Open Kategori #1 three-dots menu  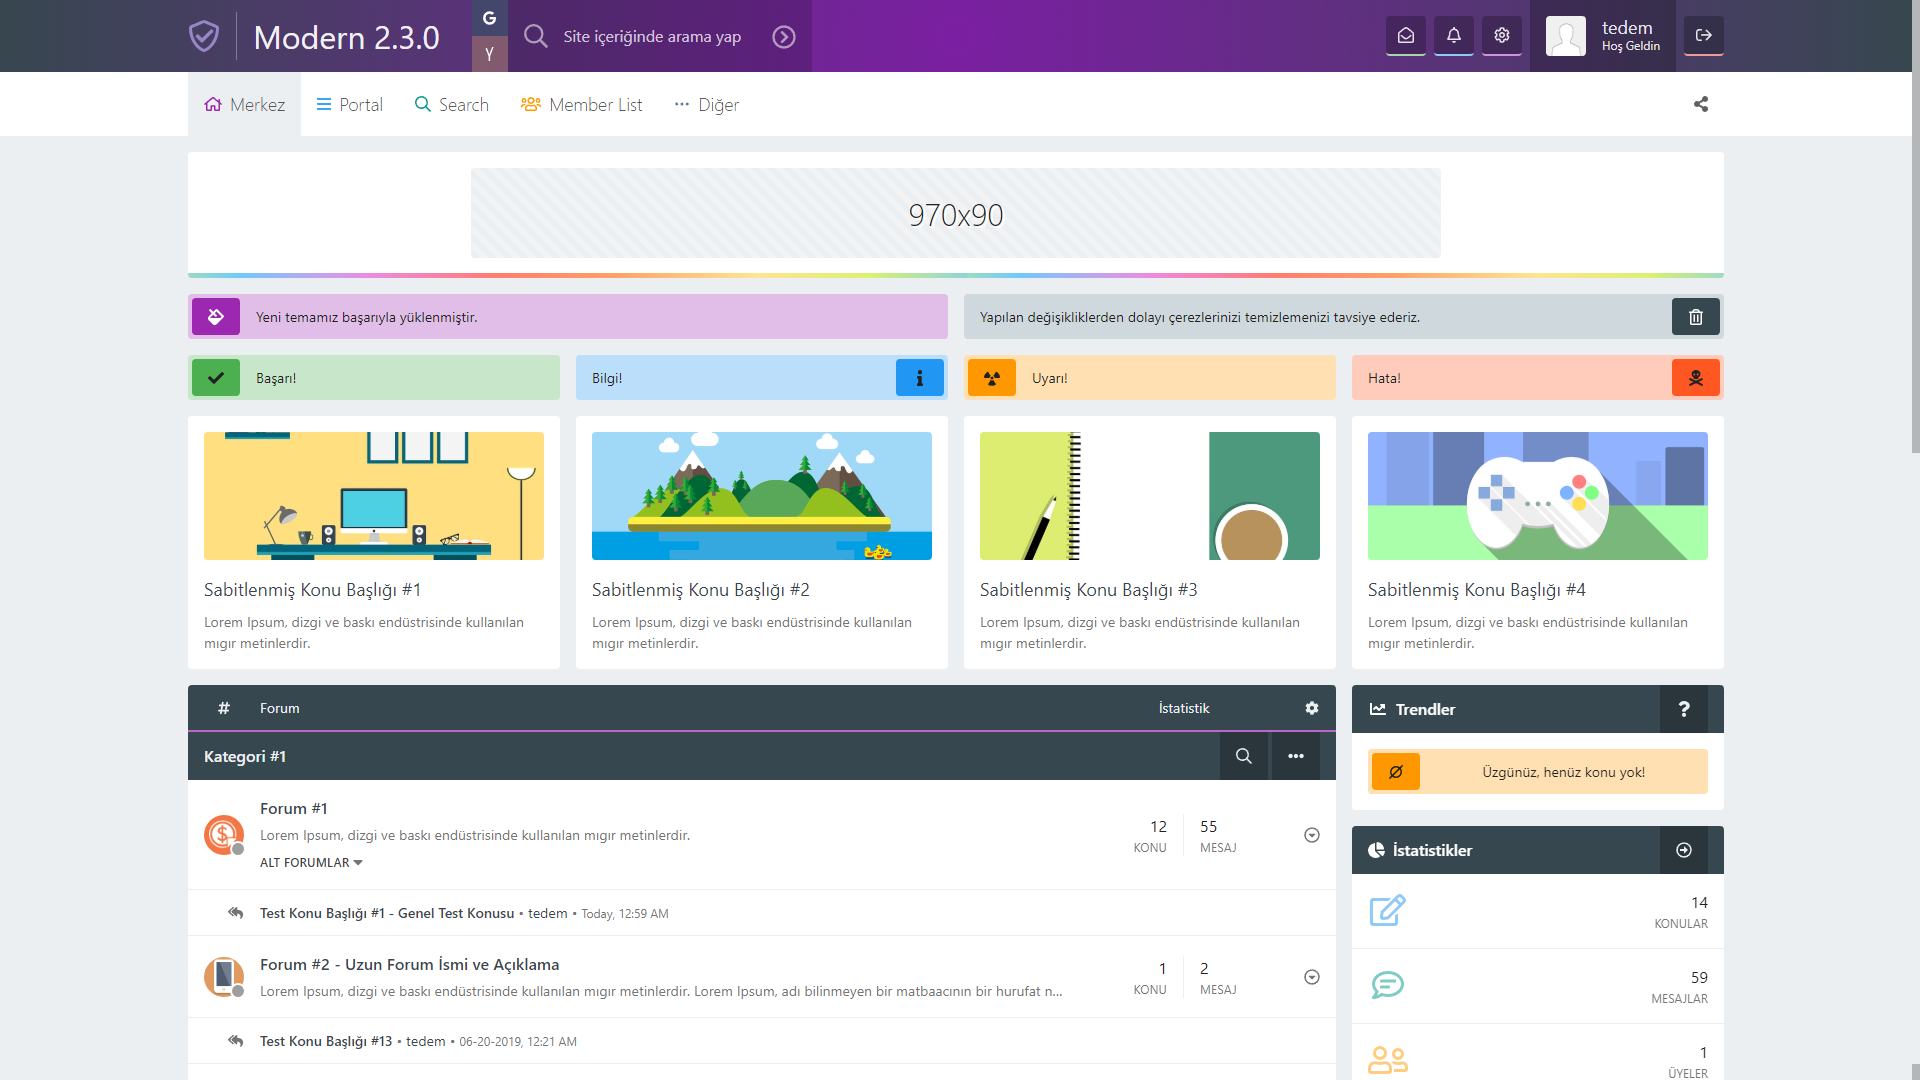(x=1295, y=756)
